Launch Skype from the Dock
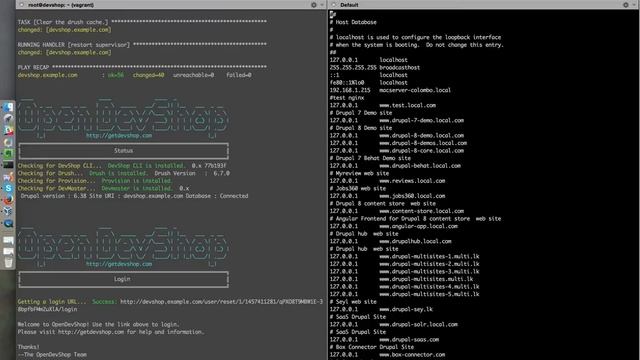The image size is (640, 360). [8, 188]
